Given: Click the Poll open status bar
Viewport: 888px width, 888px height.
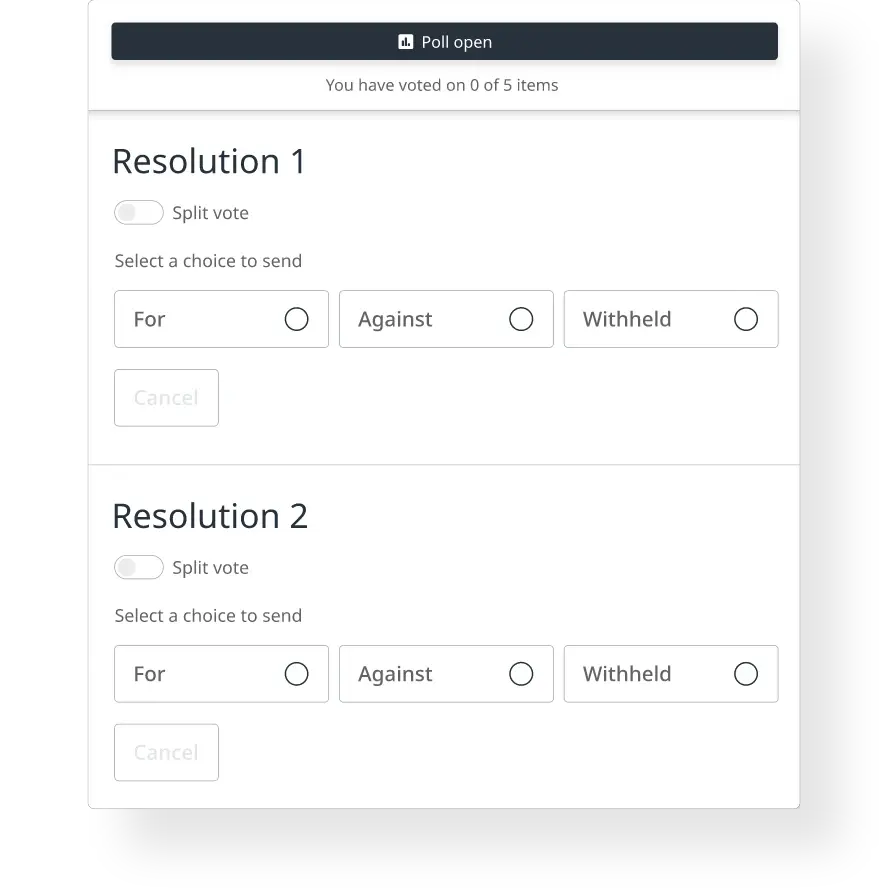Looking at the screenshot, I should pos(445,41).
